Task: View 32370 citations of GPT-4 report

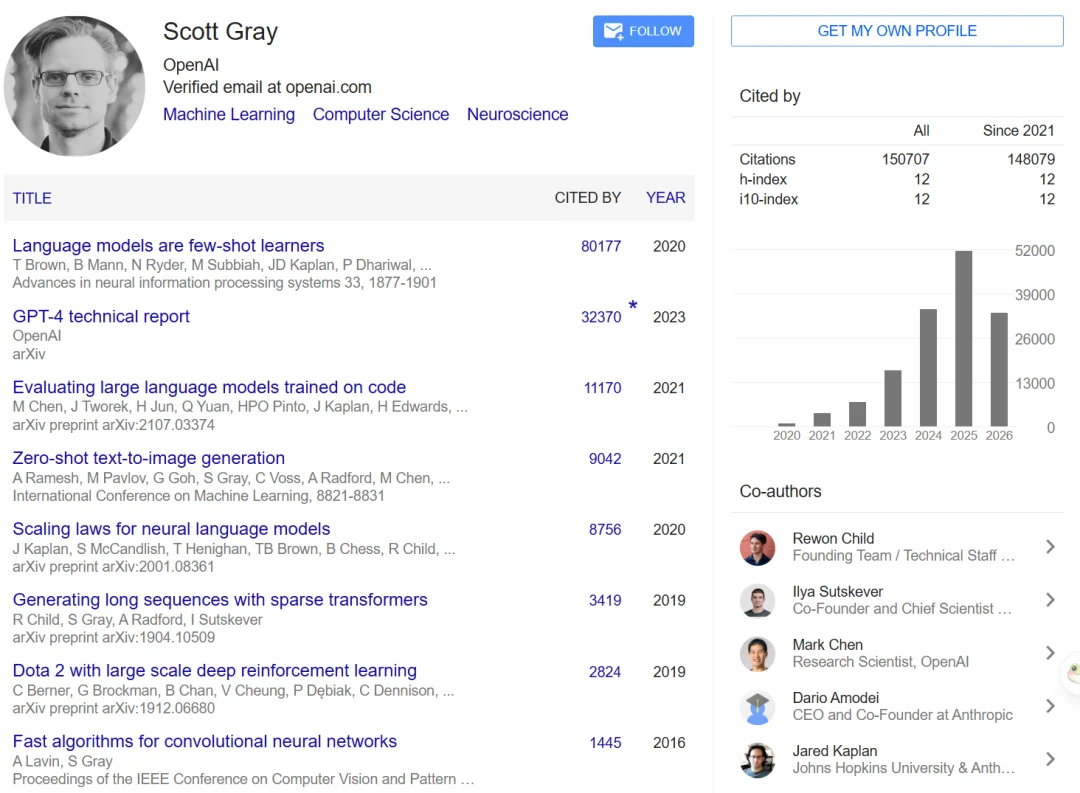Action: click(601, 318)
